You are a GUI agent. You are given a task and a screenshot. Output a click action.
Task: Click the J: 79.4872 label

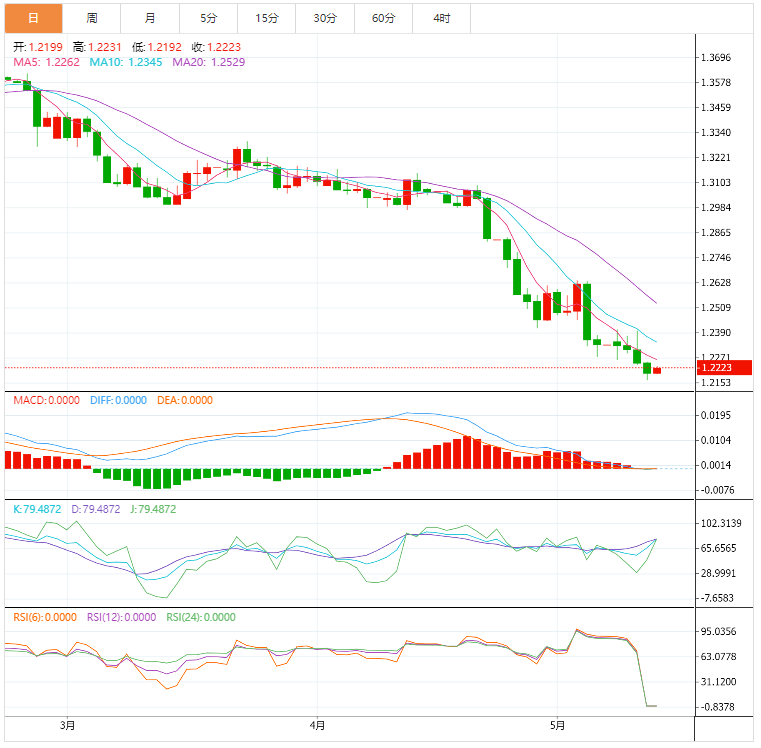tap(153, 509)
